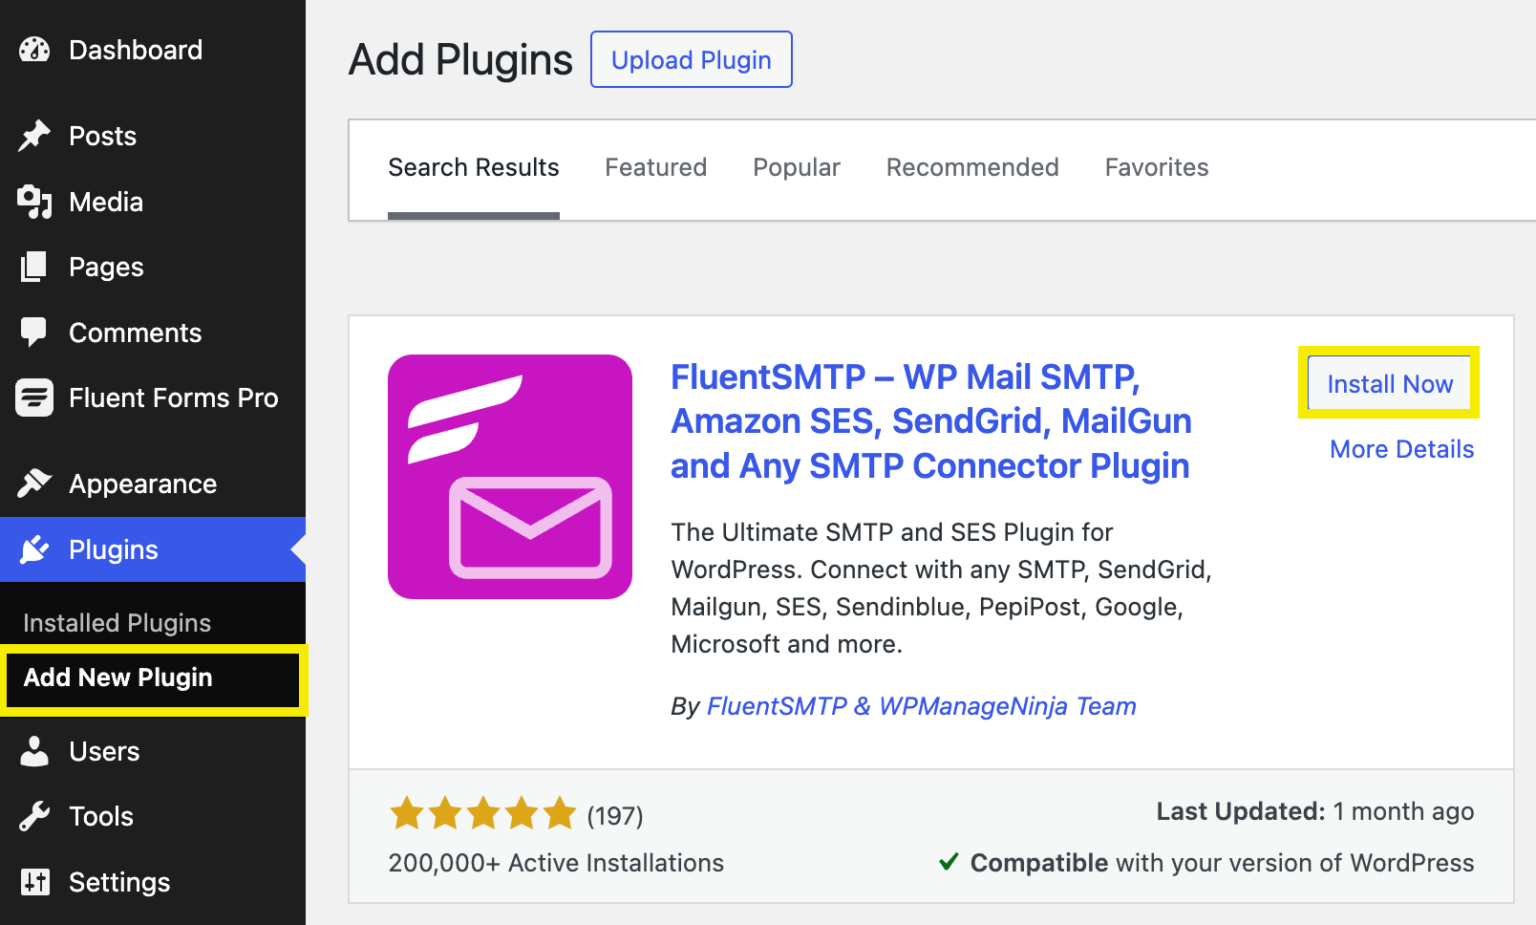Click the Pages icon
This screenshot has width=1536, height=925.
(34, 266)
